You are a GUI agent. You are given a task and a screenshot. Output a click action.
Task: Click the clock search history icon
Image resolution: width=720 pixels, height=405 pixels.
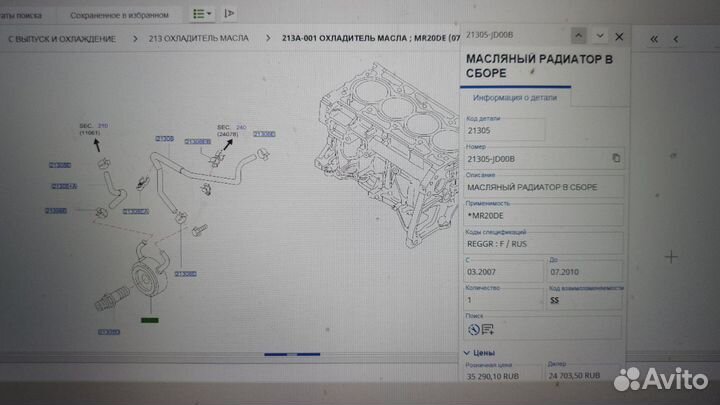pyautogui.click(x=473, y=328)
